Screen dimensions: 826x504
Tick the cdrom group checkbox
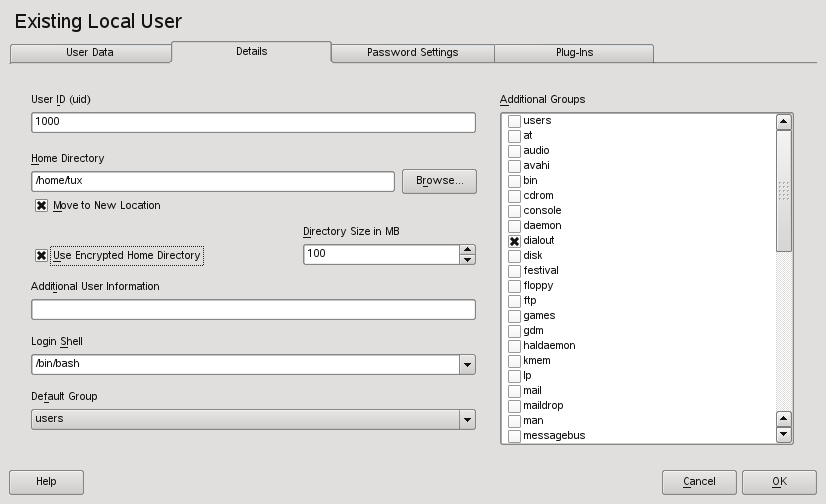click(x=514, y=196)
